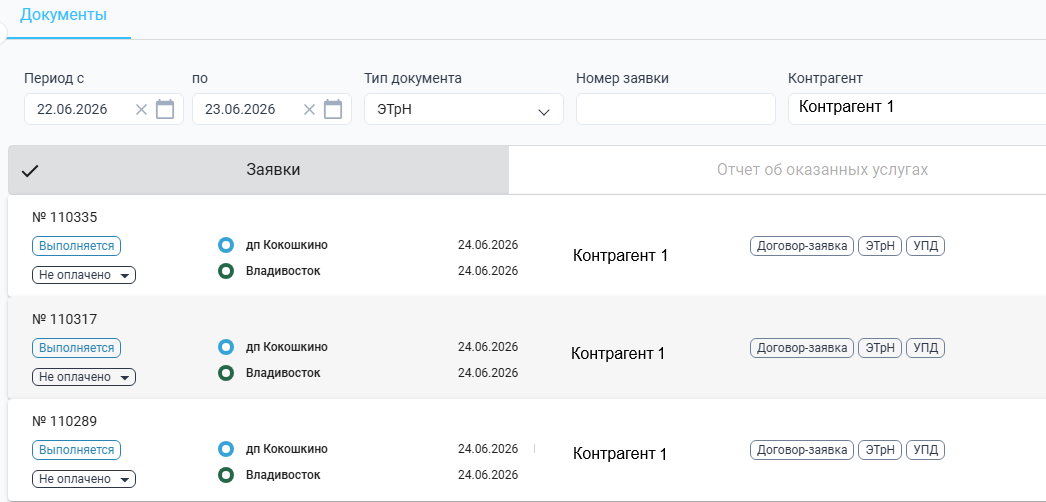Click Владивосток in order 110289
1046x502 pixels.
pyautogui.click(x=283, y=475)
